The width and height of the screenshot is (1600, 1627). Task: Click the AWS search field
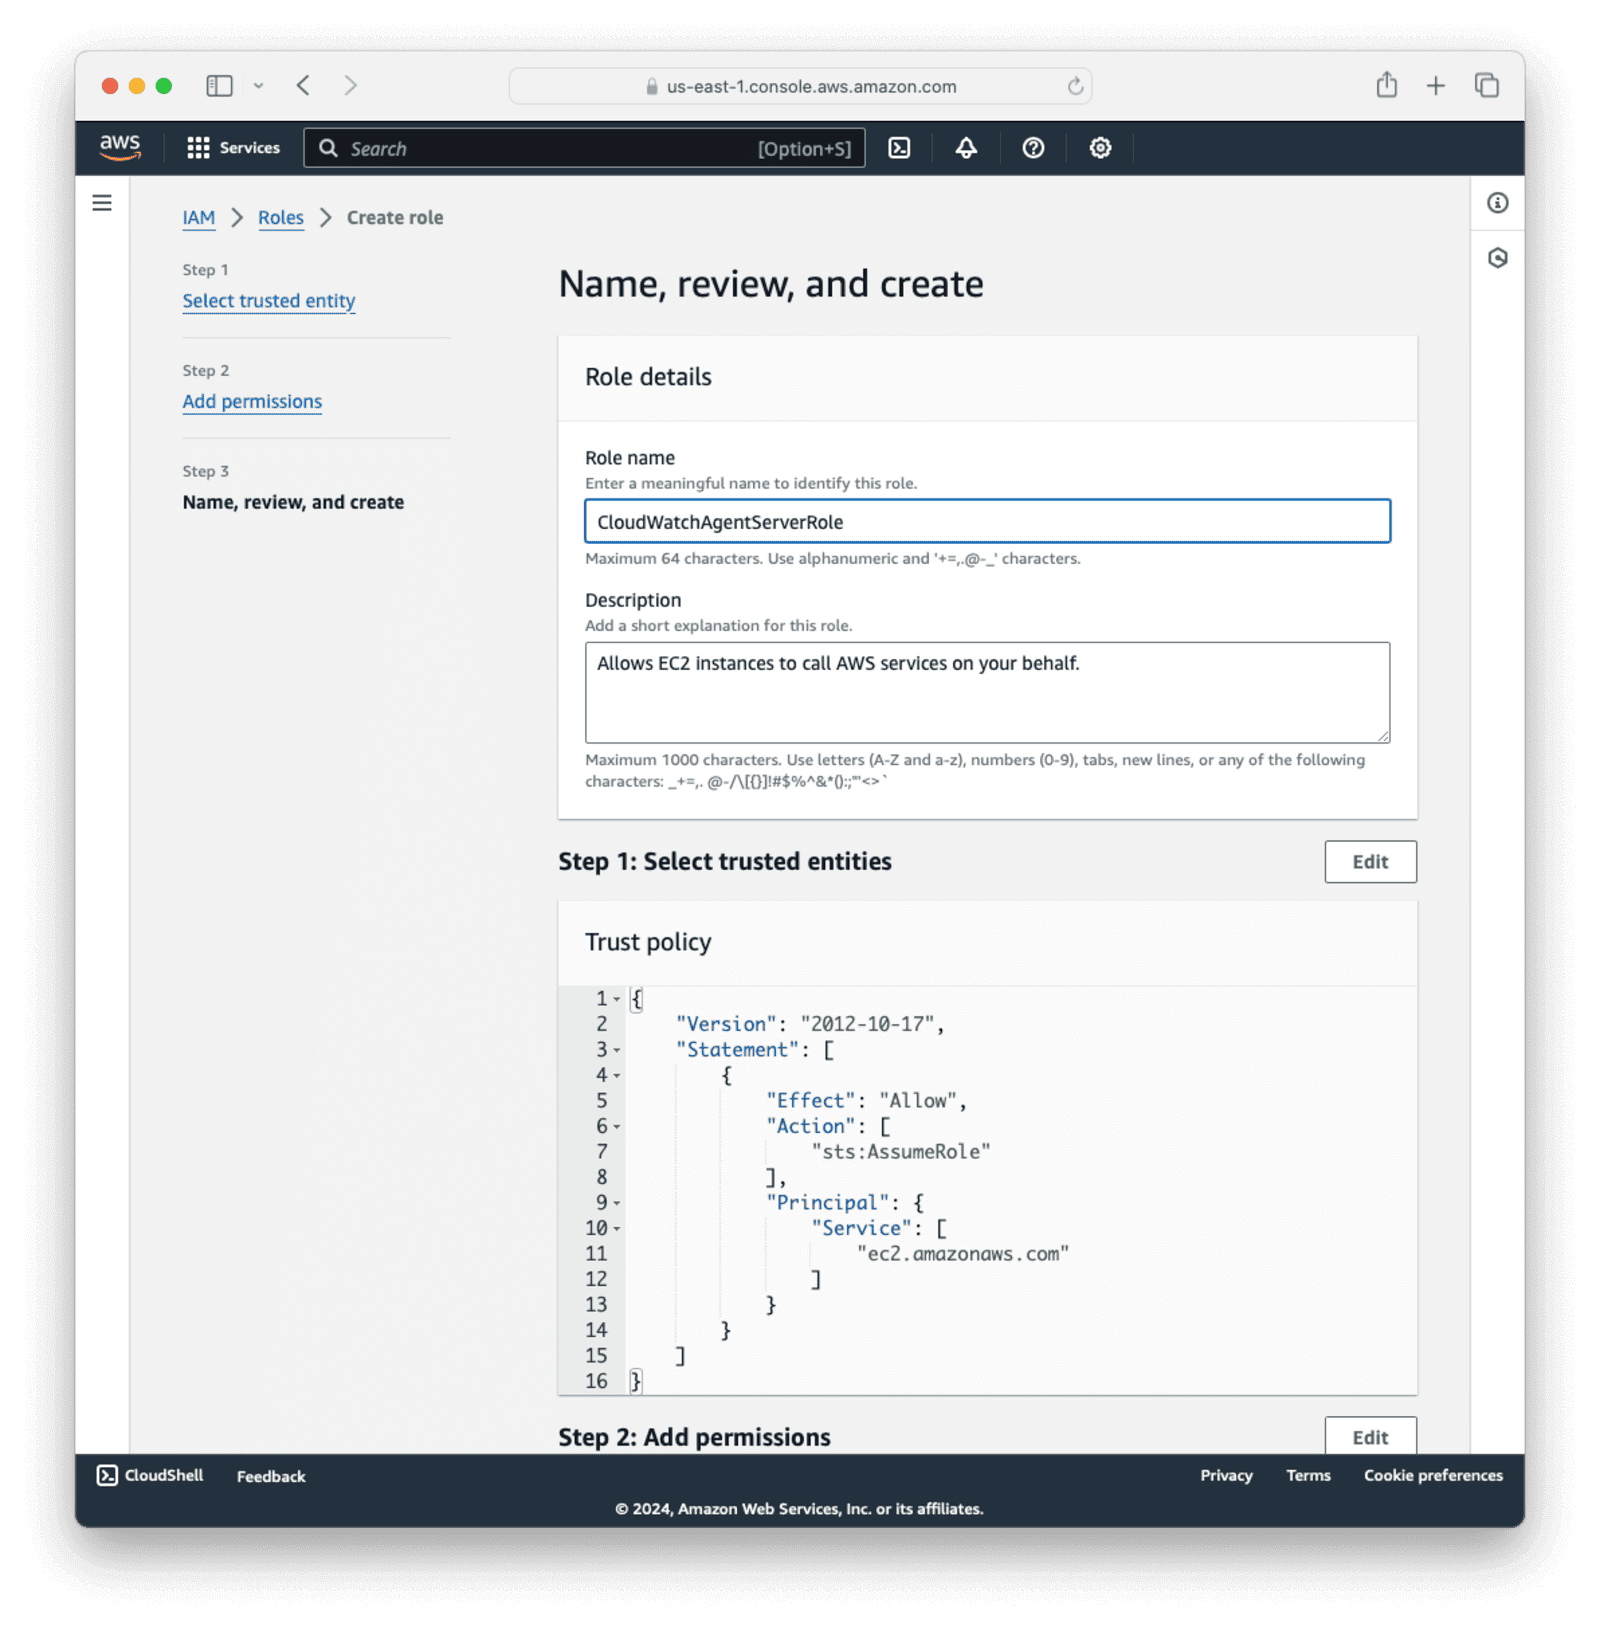tap(584, 148)
